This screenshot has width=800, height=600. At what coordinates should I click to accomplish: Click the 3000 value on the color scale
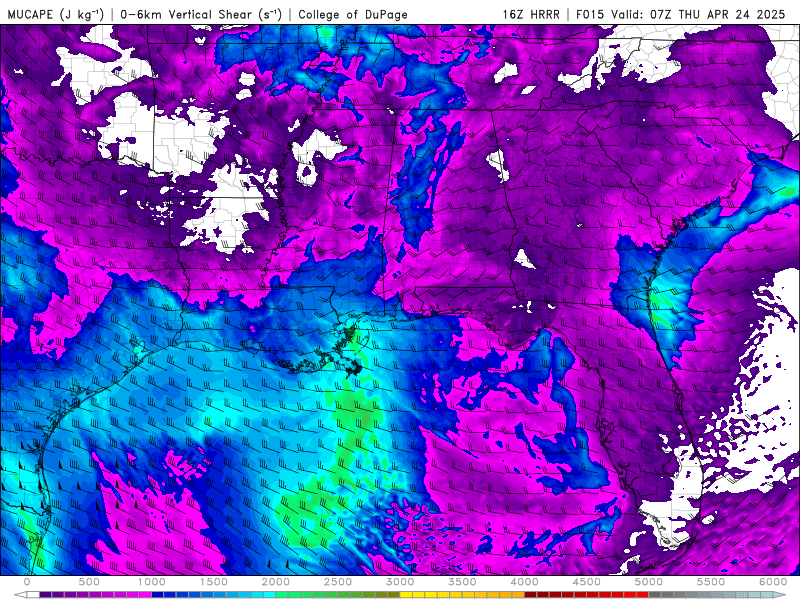coord(400,582)
